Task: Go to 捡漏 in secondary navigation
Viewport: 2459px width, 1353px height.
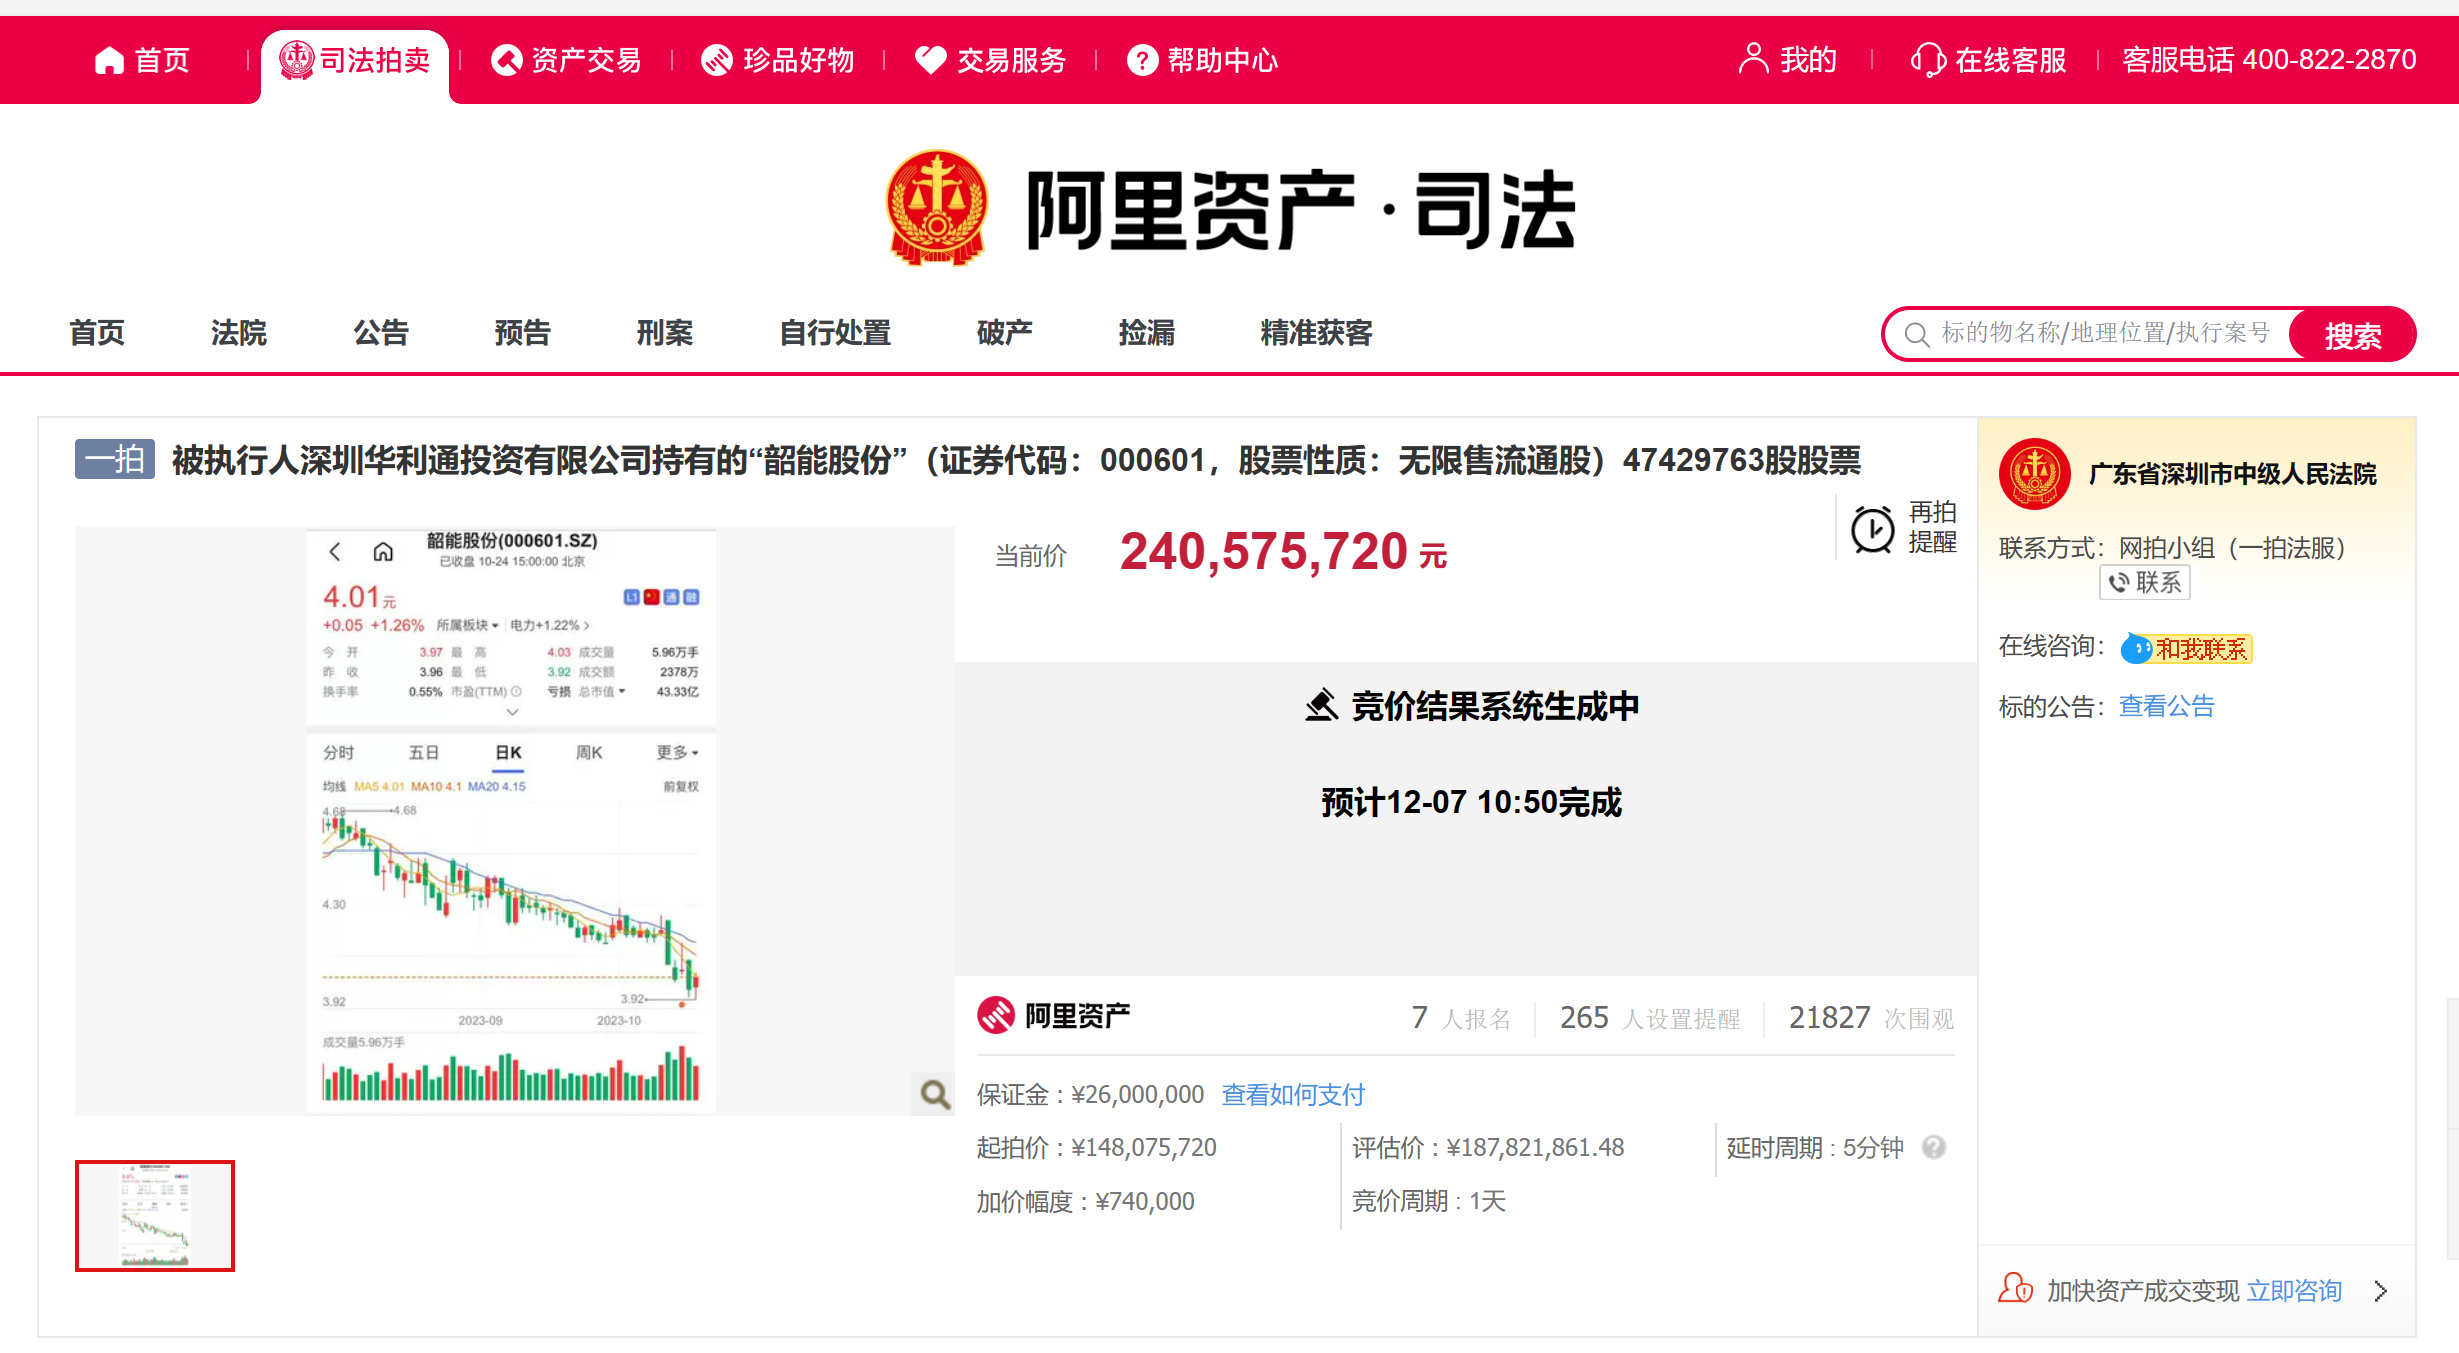Action: [x=1146, y=332]
